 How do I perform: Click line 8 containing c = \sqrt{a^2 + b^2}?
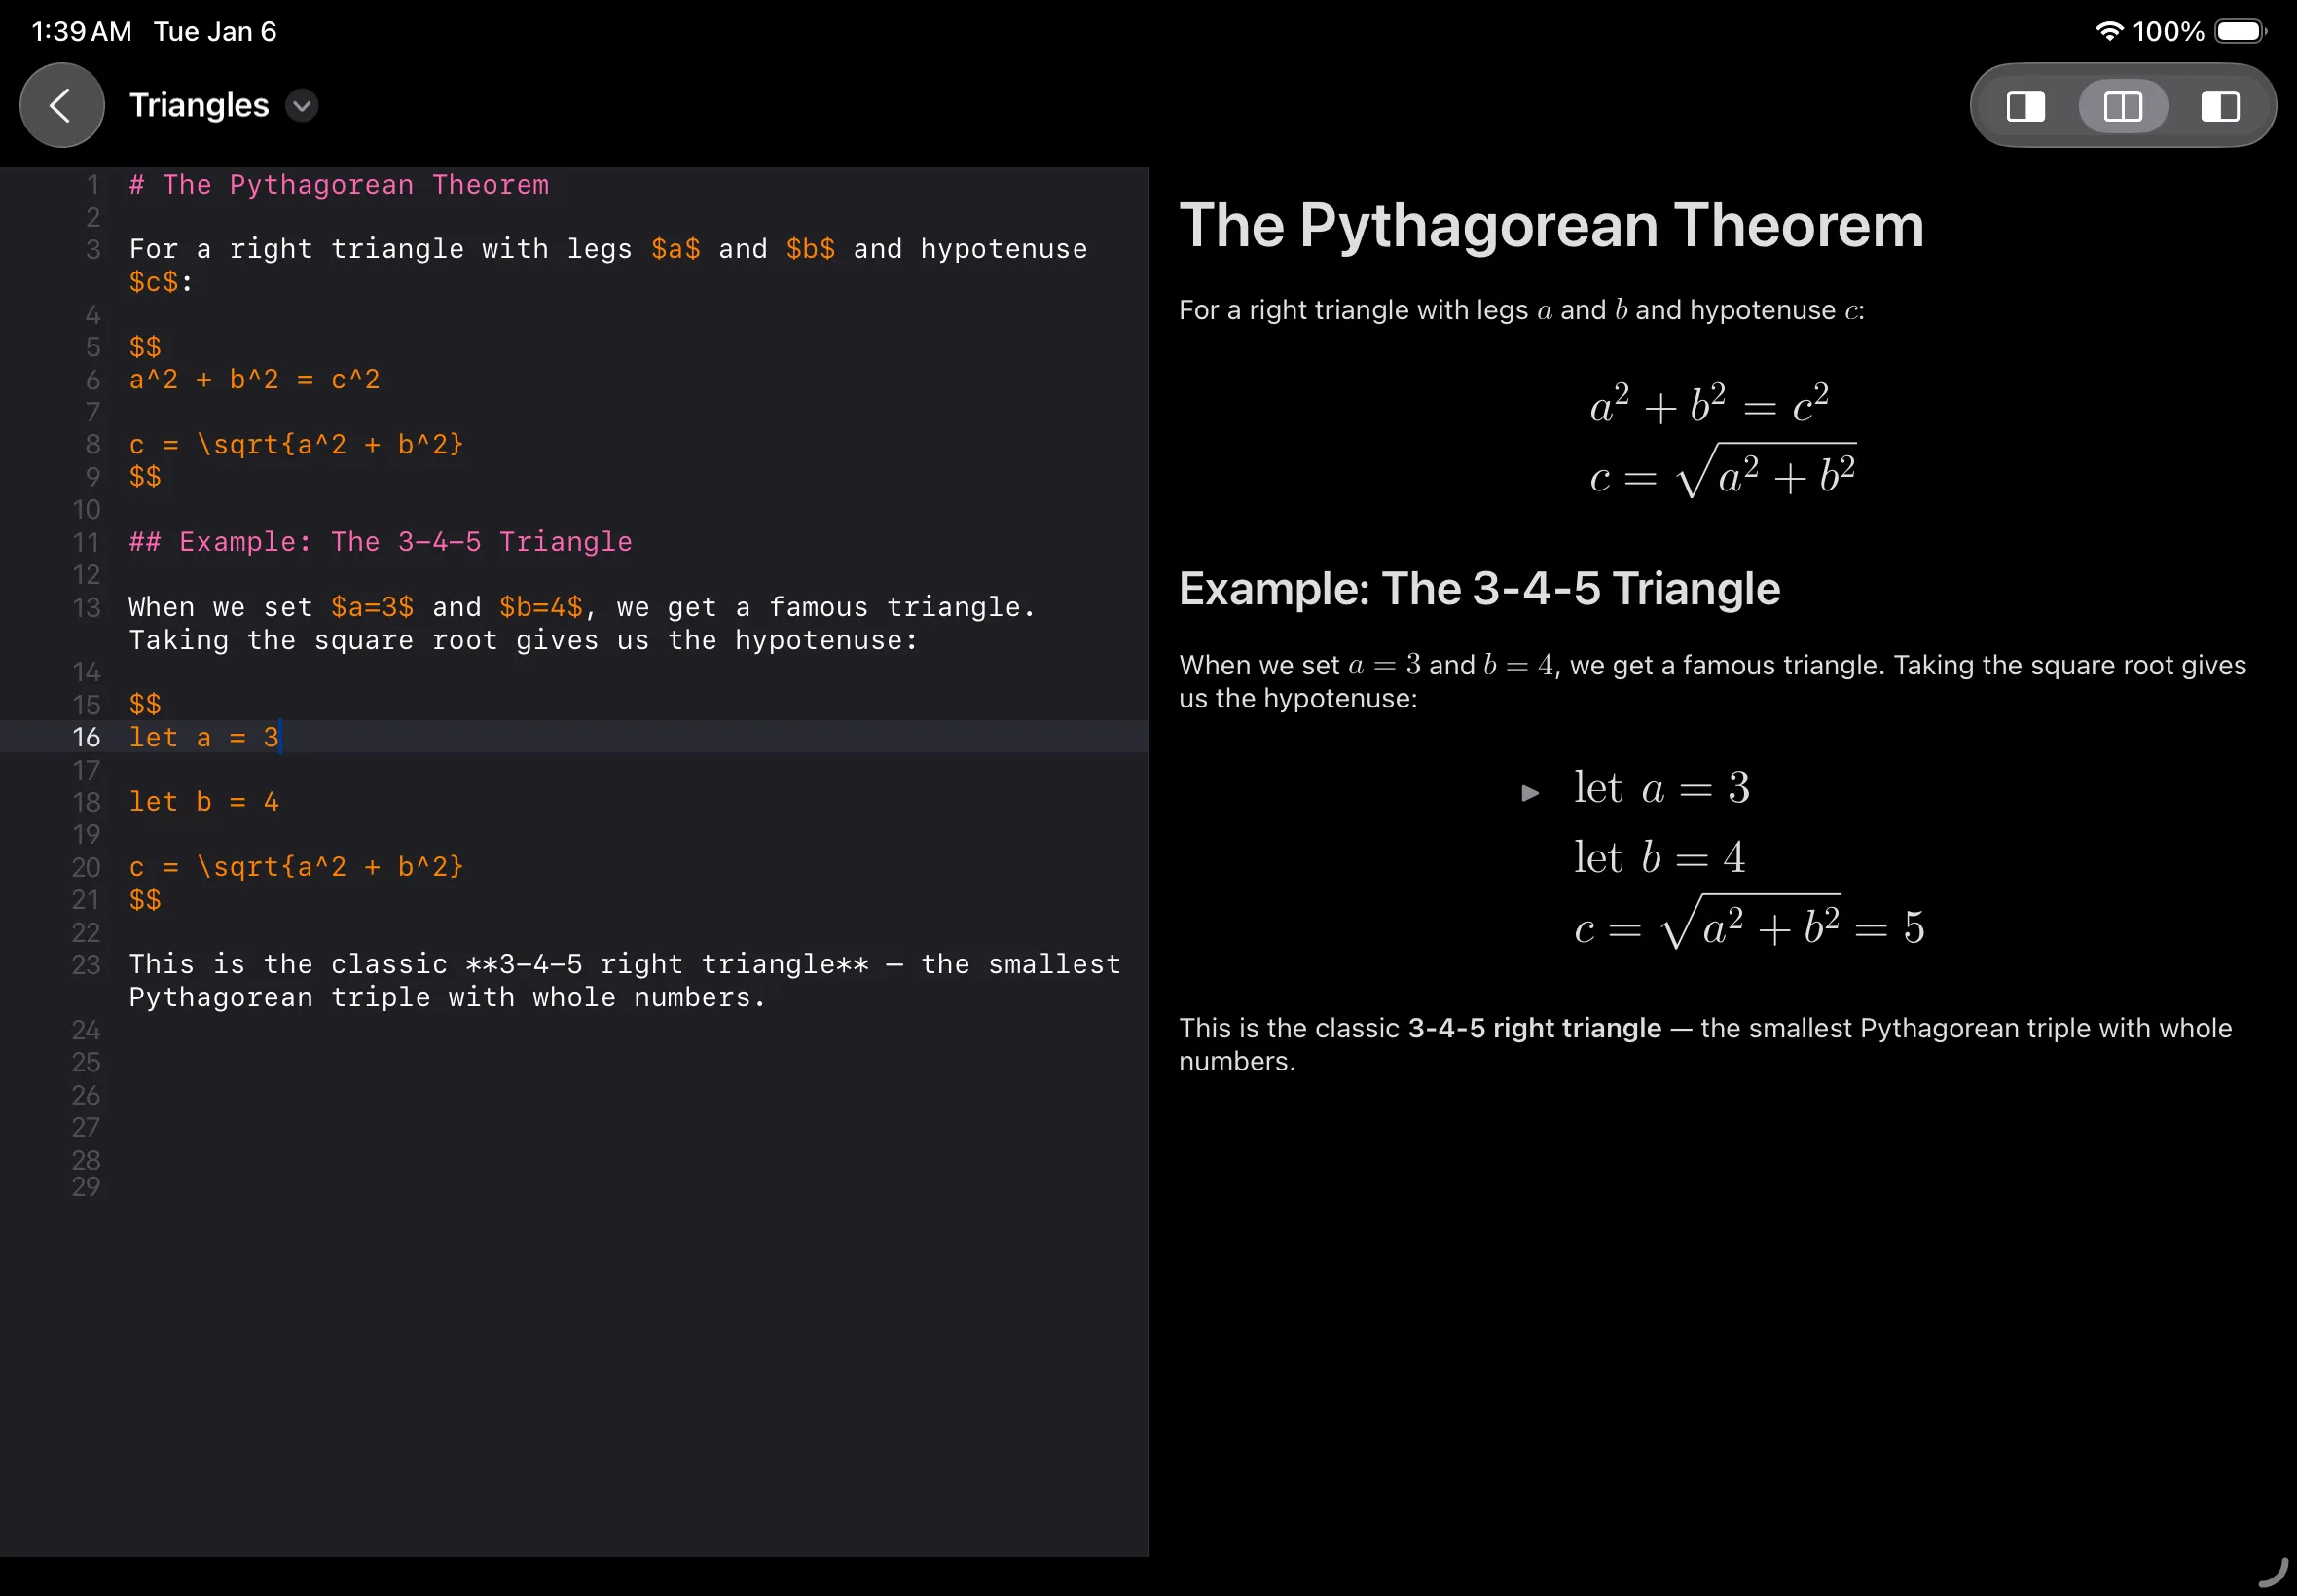coord(296,445)
